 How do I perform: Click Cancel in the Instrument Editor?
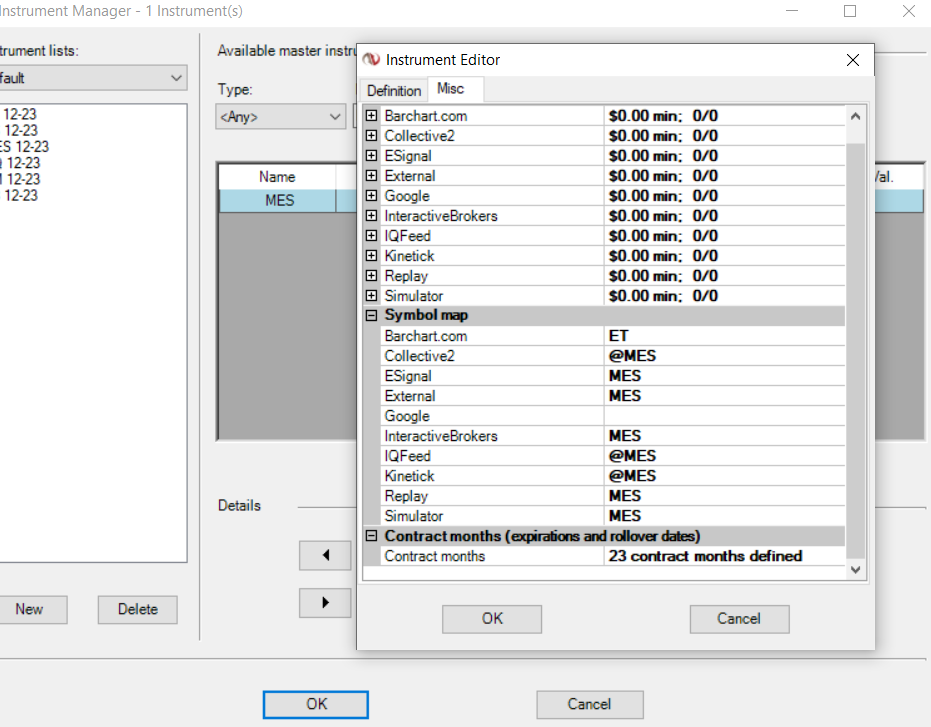(x=739, y=619)
